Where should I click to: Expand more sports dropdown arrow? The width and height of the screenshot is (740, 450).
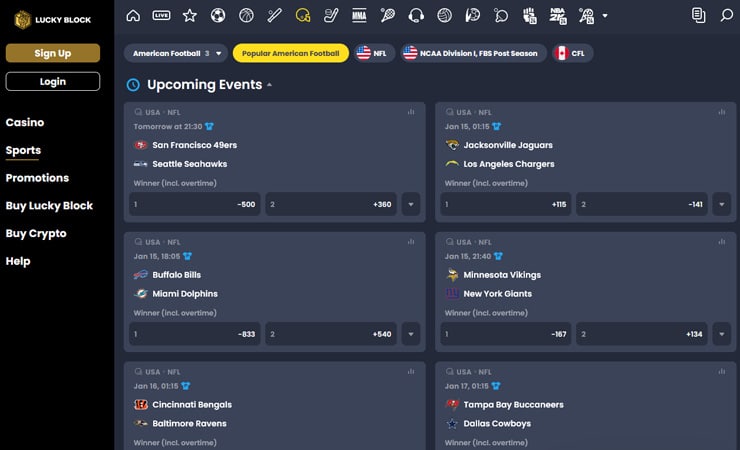tap(605, 16)
